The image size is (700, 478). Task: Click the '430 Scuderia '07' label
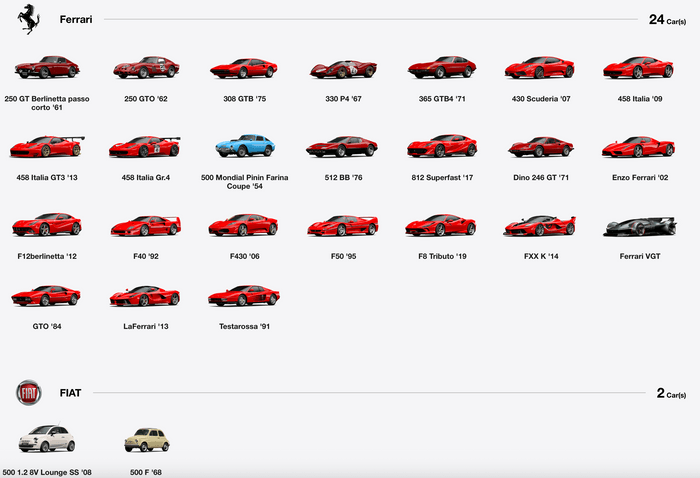click(541, 99)
